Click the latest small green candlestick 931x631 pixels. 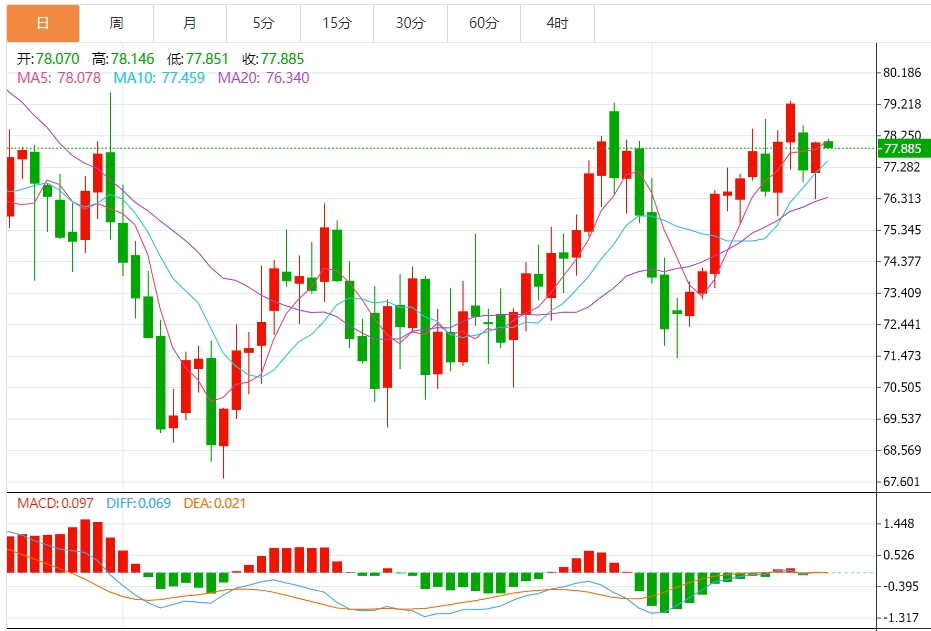tap(828, 144)
